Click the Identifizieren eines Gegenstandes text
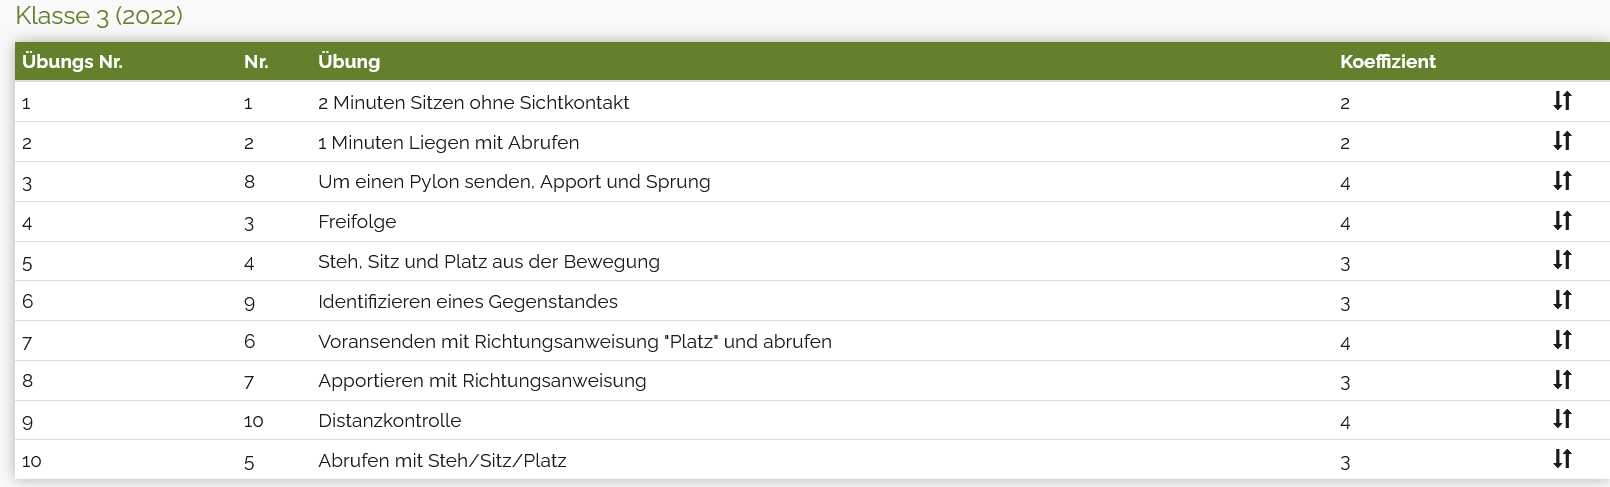The width and height of the screenshot is (1610, 487). [467, 301]
